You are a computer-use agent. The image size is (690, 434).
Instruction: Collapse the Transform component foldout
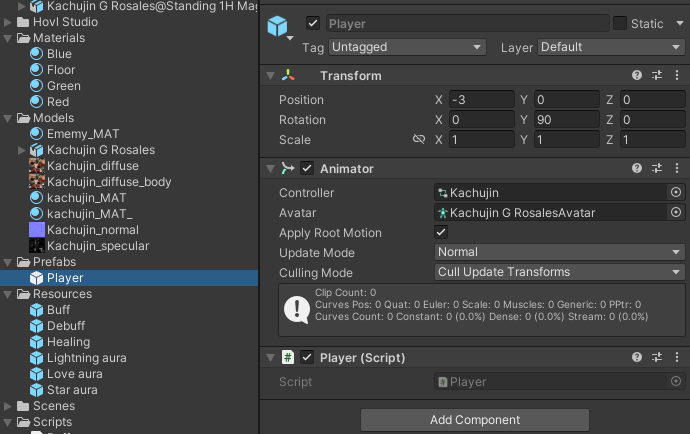270,76
